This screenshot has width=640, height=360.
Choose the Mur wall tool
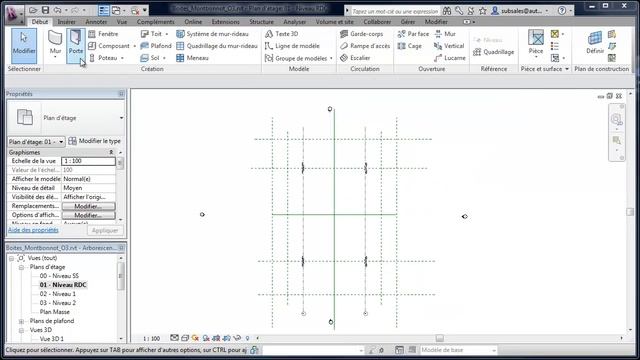55,46
